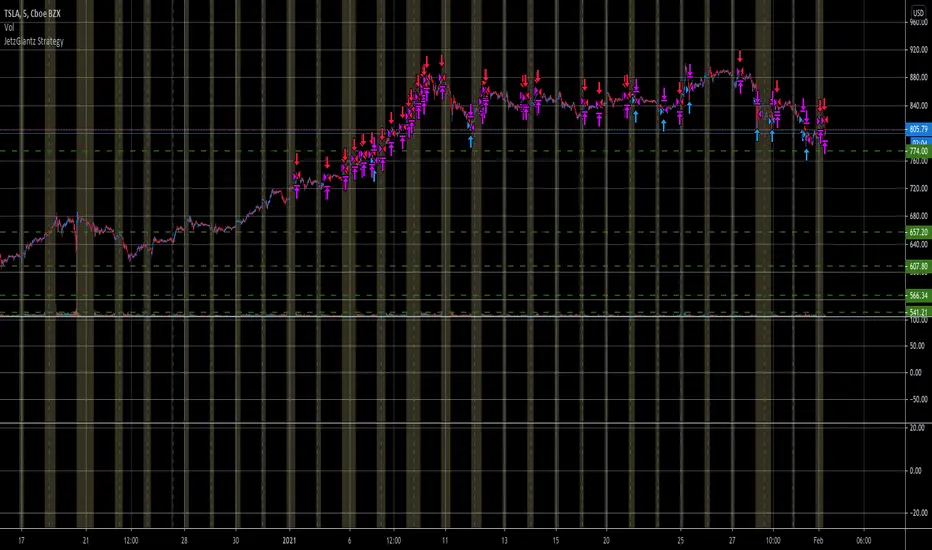Click the blue 805.79 current price label

(x=918, y=129)
